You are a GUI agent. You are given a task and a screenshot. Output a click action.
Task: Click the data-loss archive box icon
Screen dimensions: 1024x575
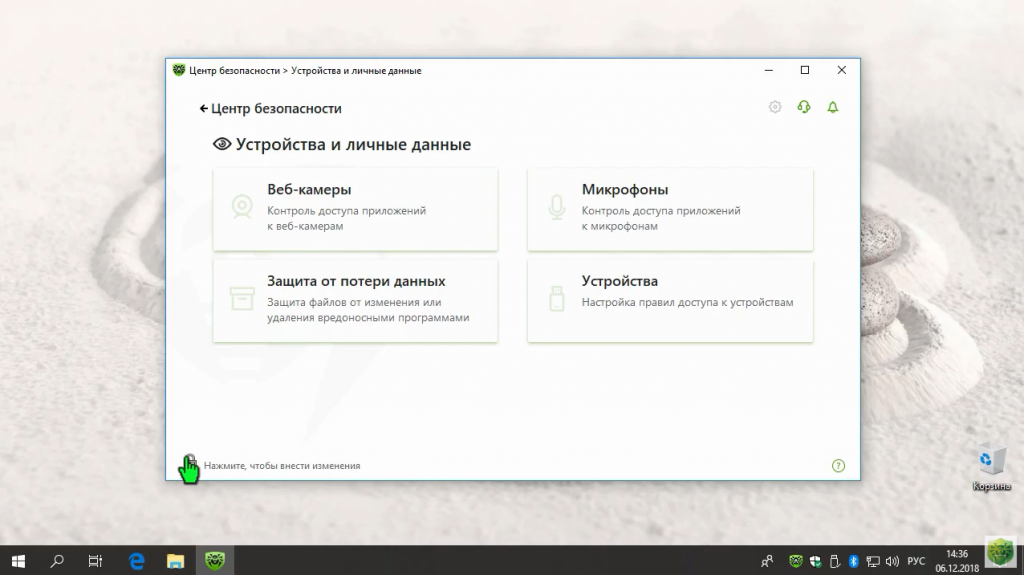coord(242,299)
